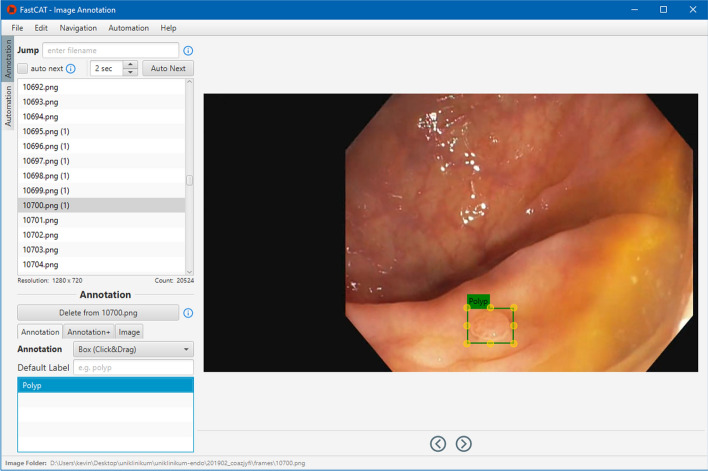
Task: Switch to the Annotation+ tab
Action: click(x=89, y=331)
